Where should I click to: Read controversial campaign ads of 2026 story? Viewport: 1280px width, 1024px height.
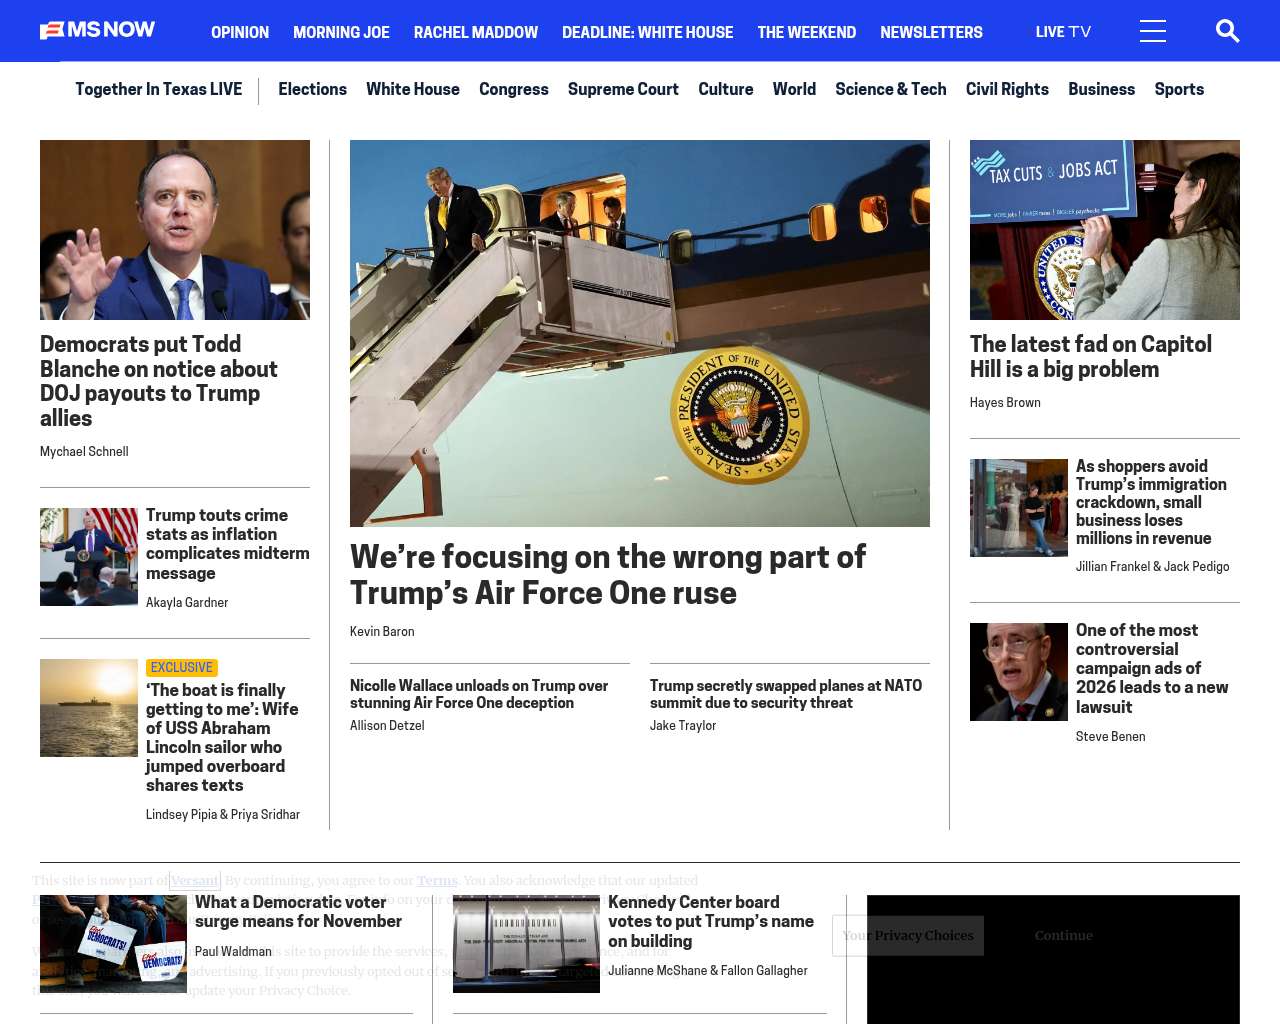point(1152,669)
